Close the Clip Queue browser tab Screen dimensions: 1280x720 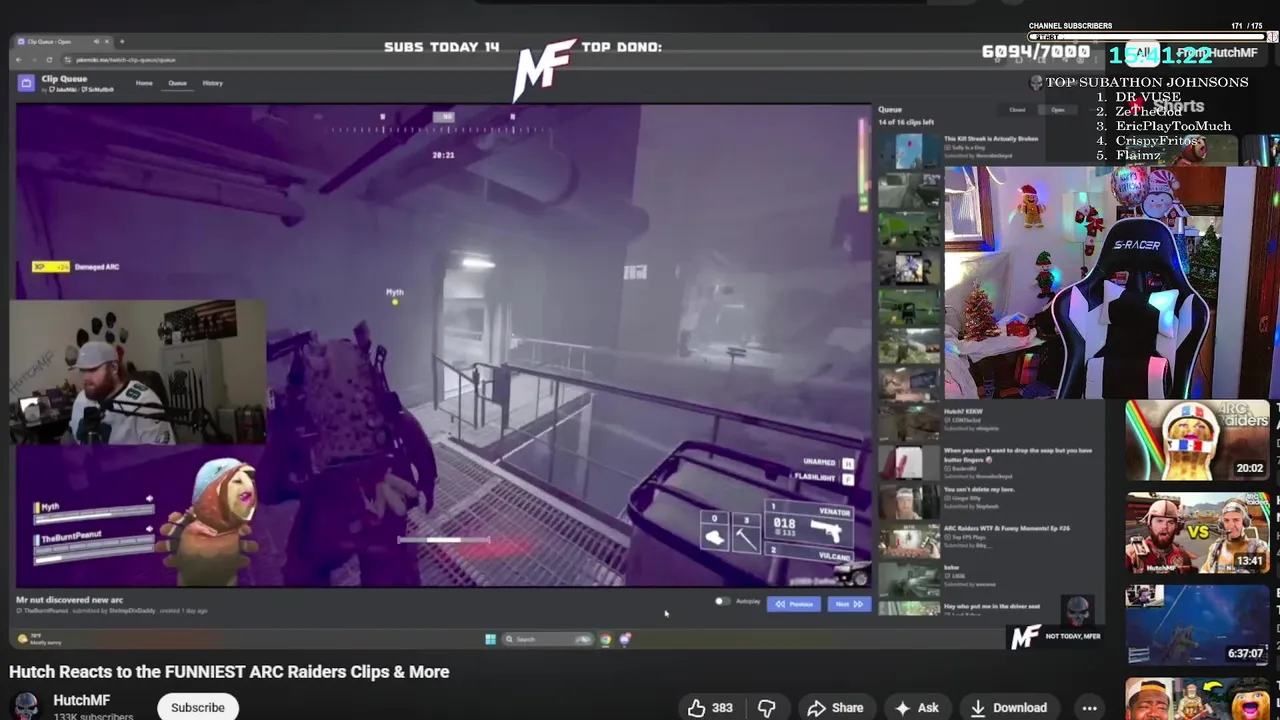(x=108, y=42)
